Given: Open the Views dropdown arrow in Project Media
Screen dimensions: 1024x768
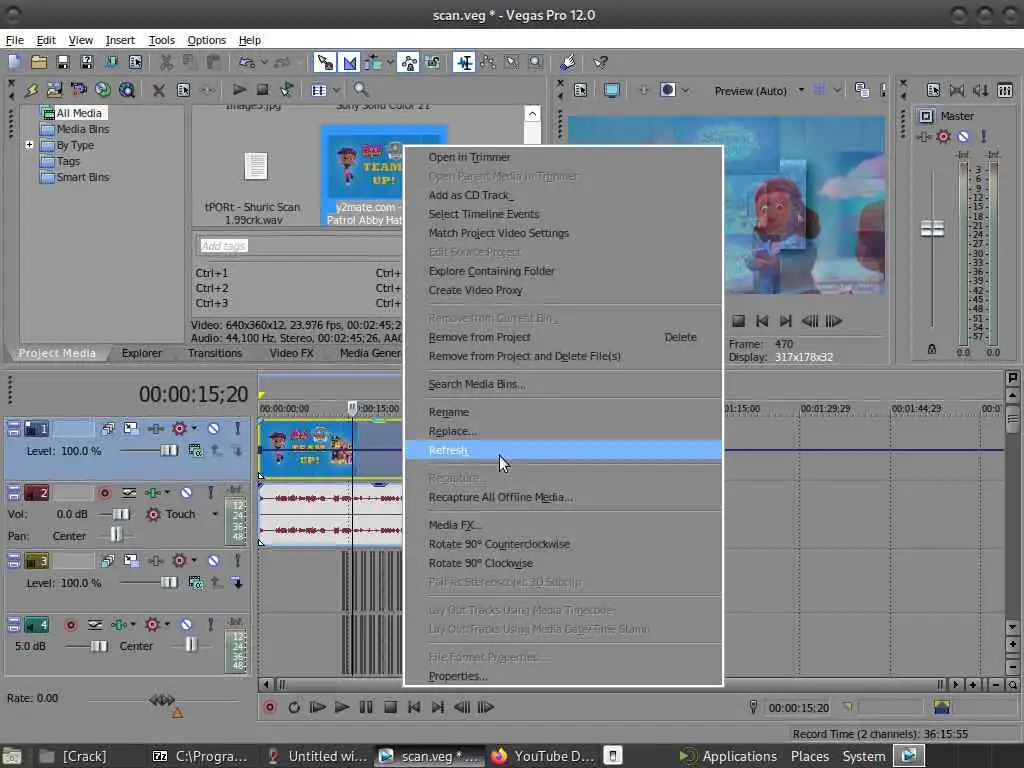Looking at the screenshot, I should pos(336,89).
